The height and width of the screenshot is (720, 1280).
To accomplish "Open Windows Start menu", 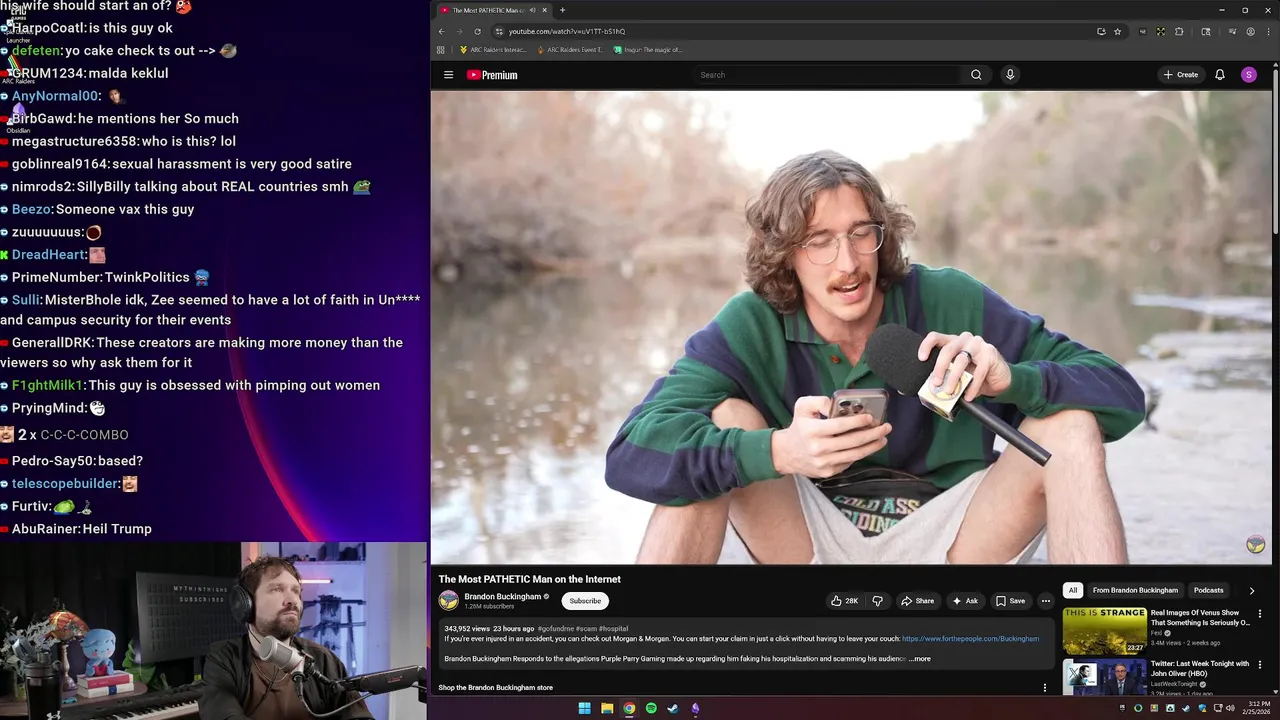I will tap(584, 709).
